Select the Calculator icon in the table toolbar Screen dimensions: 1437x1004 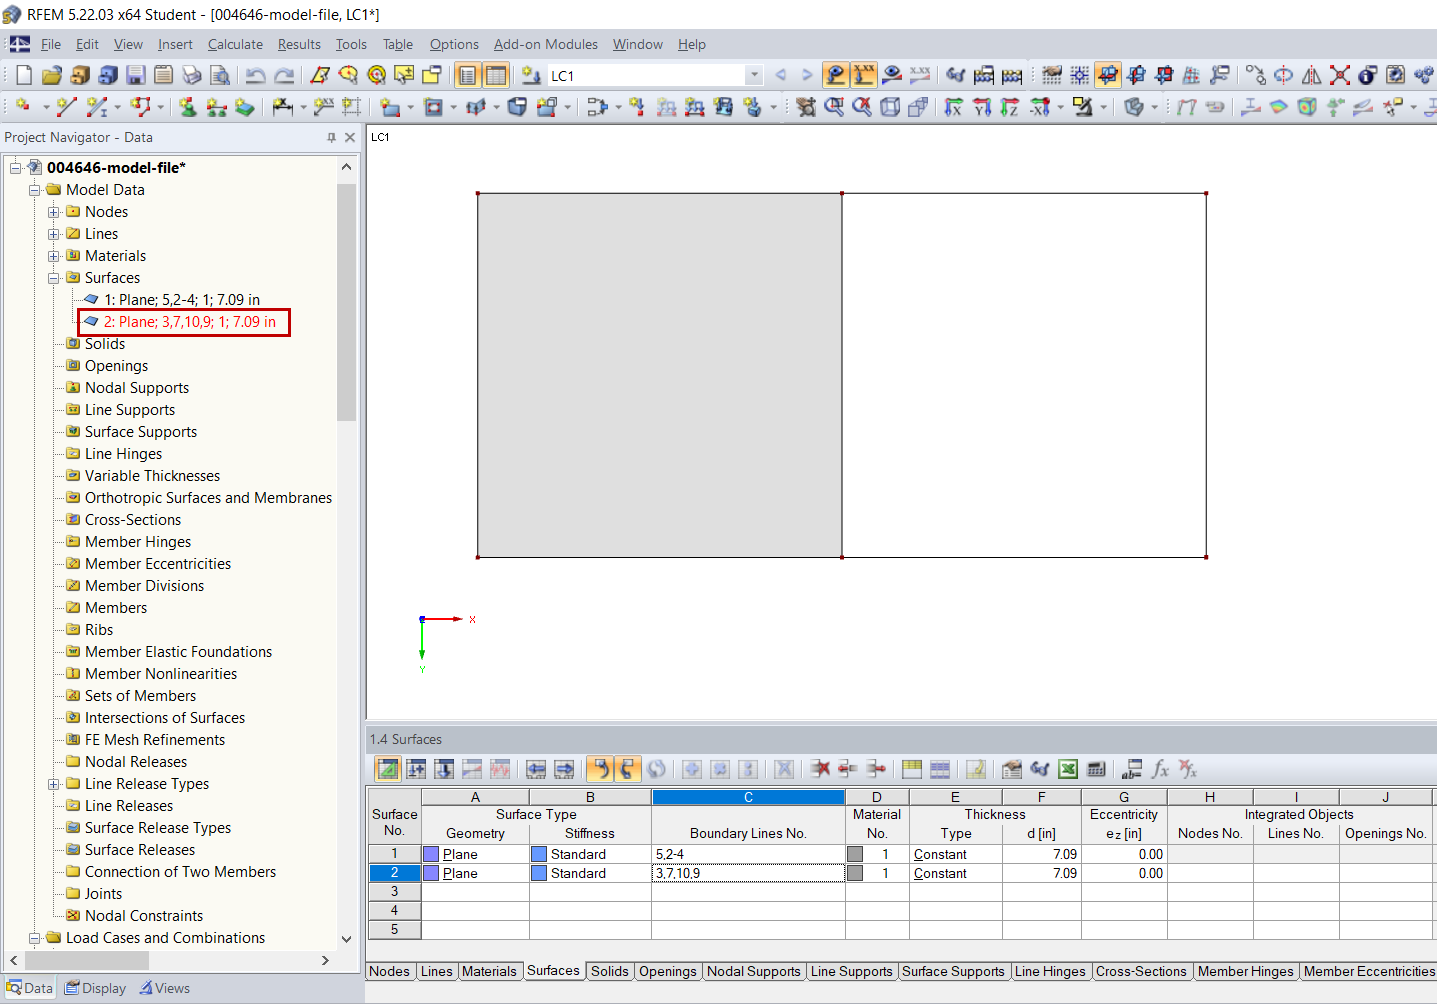click(x=1096, y=769)
